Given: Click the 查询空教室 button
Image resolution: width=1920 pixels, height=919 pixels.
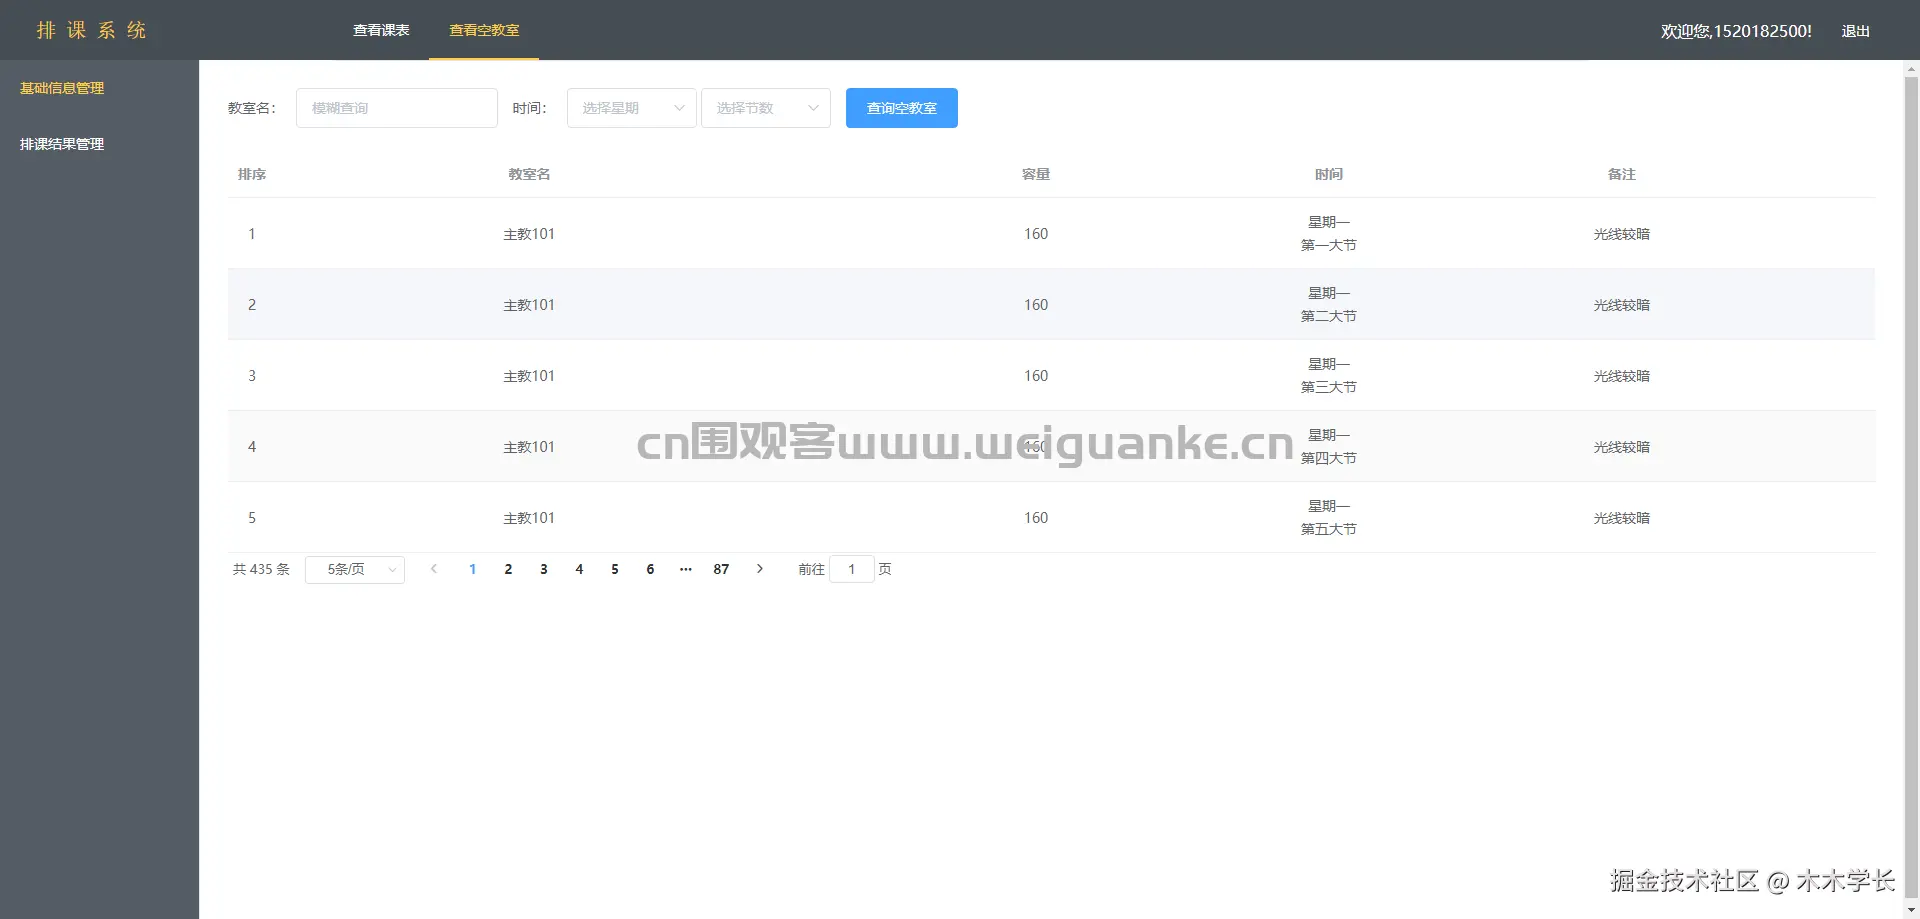Looking at the screenshot, I should [x=902, y=108].
